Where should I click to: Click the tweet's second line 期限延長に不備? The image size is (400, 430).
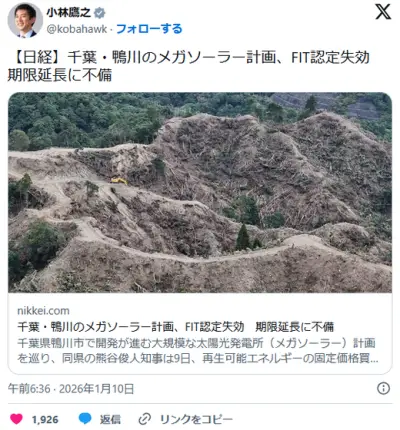coord(60,75)
